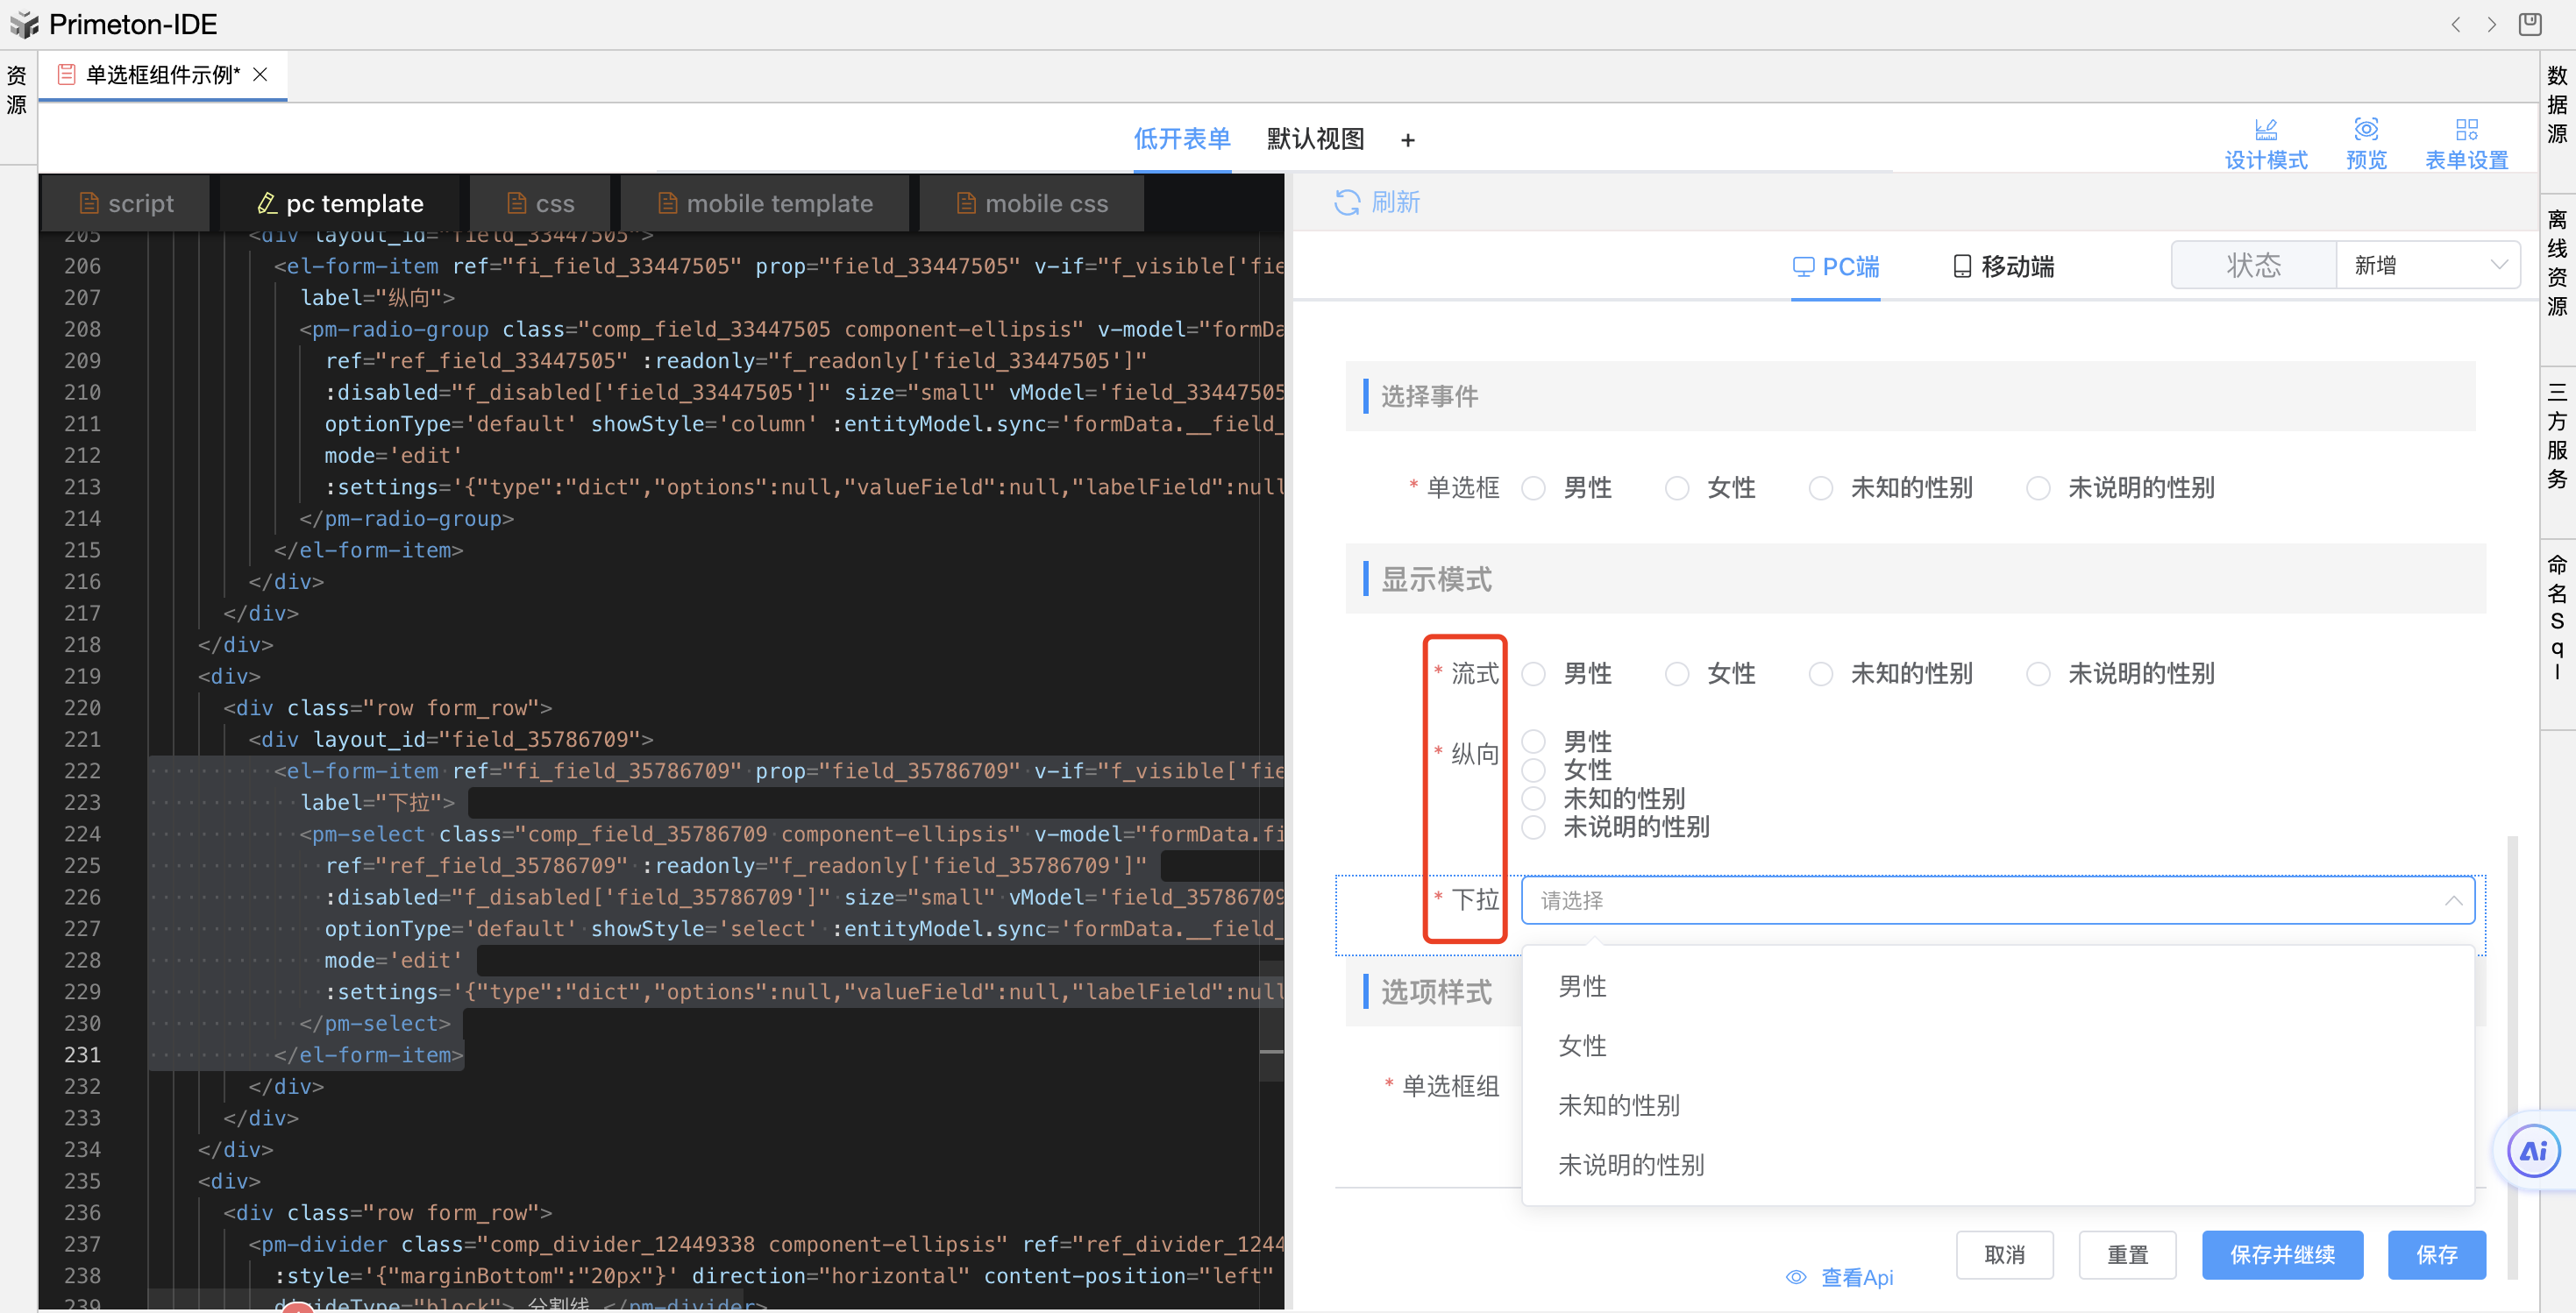Click the 保存并继续 button

tap(2282, 1255)
